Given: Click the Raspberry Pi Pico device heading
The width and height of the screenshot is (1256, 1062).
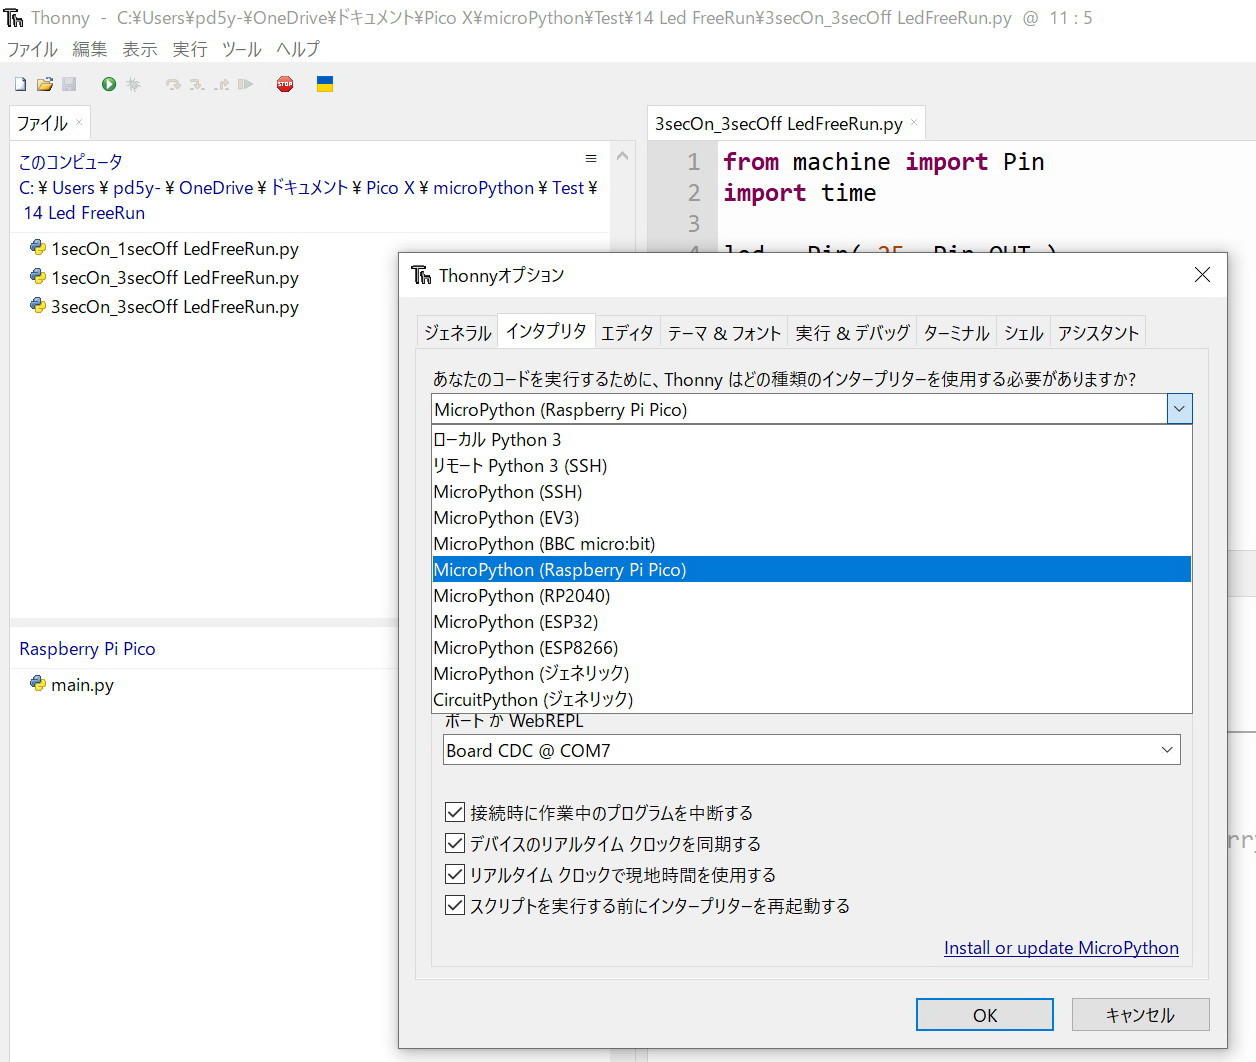Looking at the screenshot, I should point(87,649).
